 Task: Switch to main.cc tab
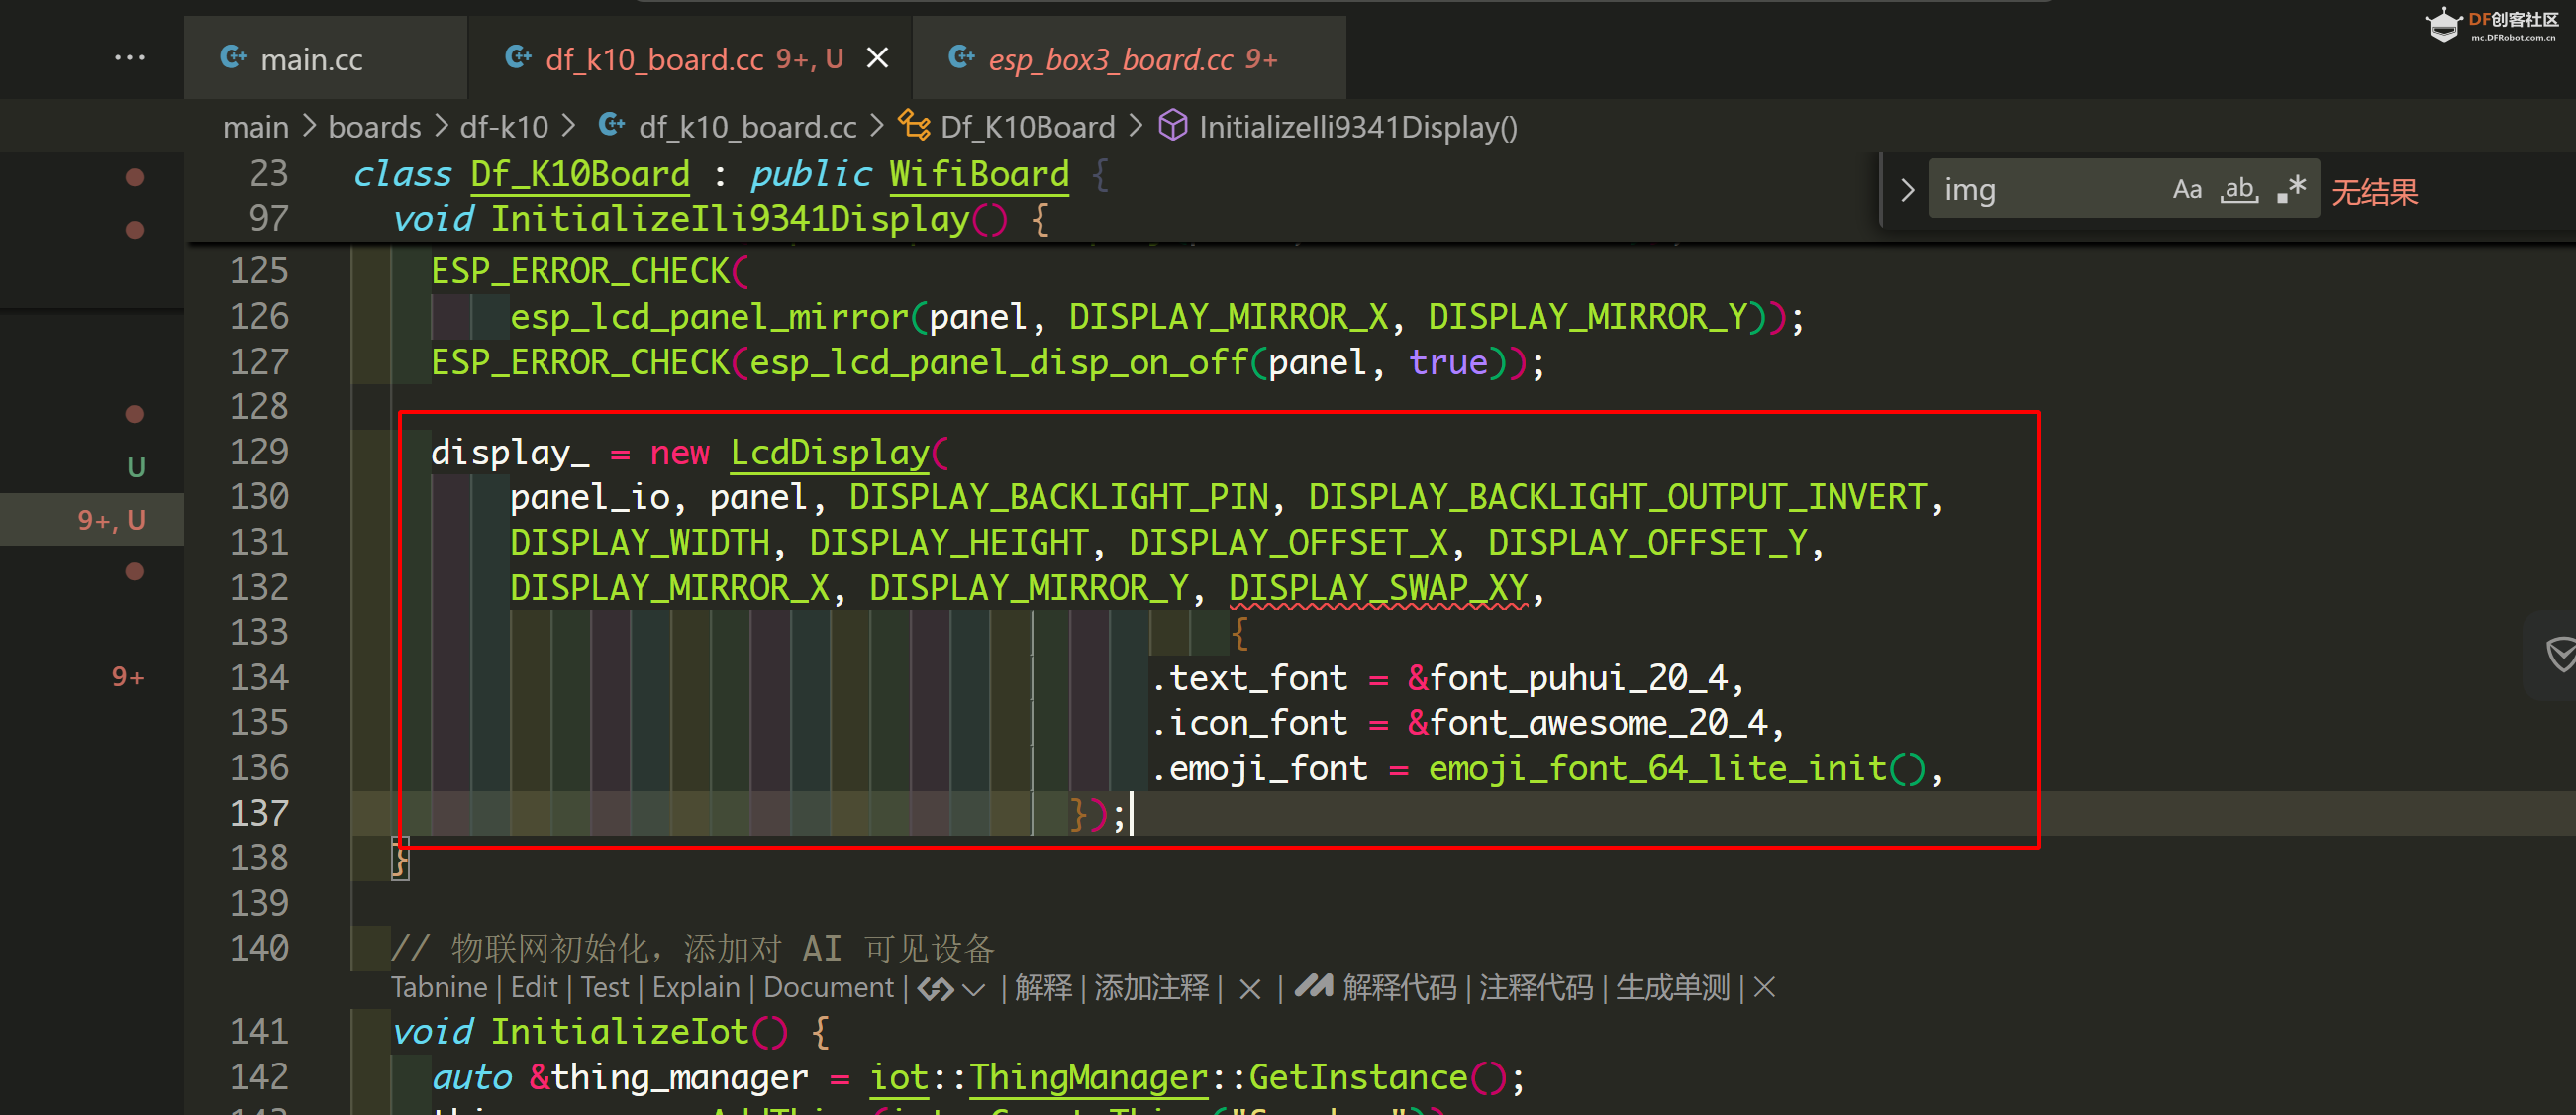pos(311,60)
